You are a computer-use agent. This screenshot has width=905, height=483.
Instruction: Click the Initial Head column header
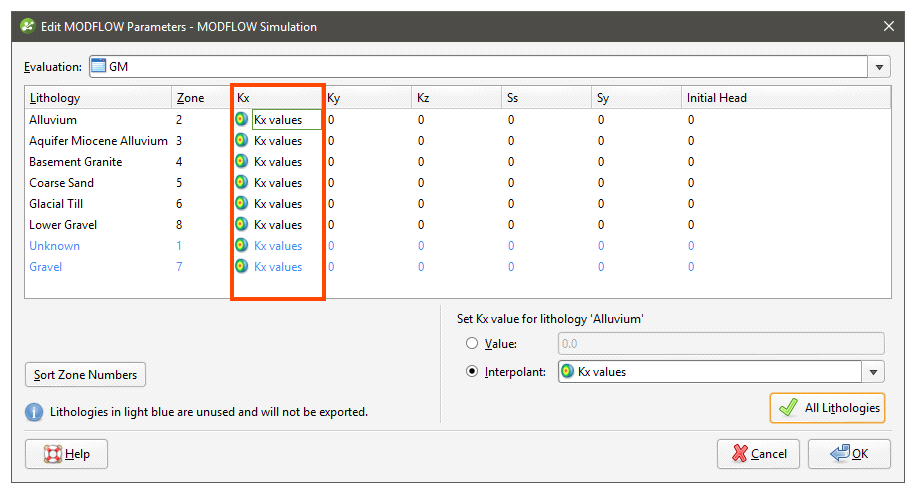[x=787, y=98]
